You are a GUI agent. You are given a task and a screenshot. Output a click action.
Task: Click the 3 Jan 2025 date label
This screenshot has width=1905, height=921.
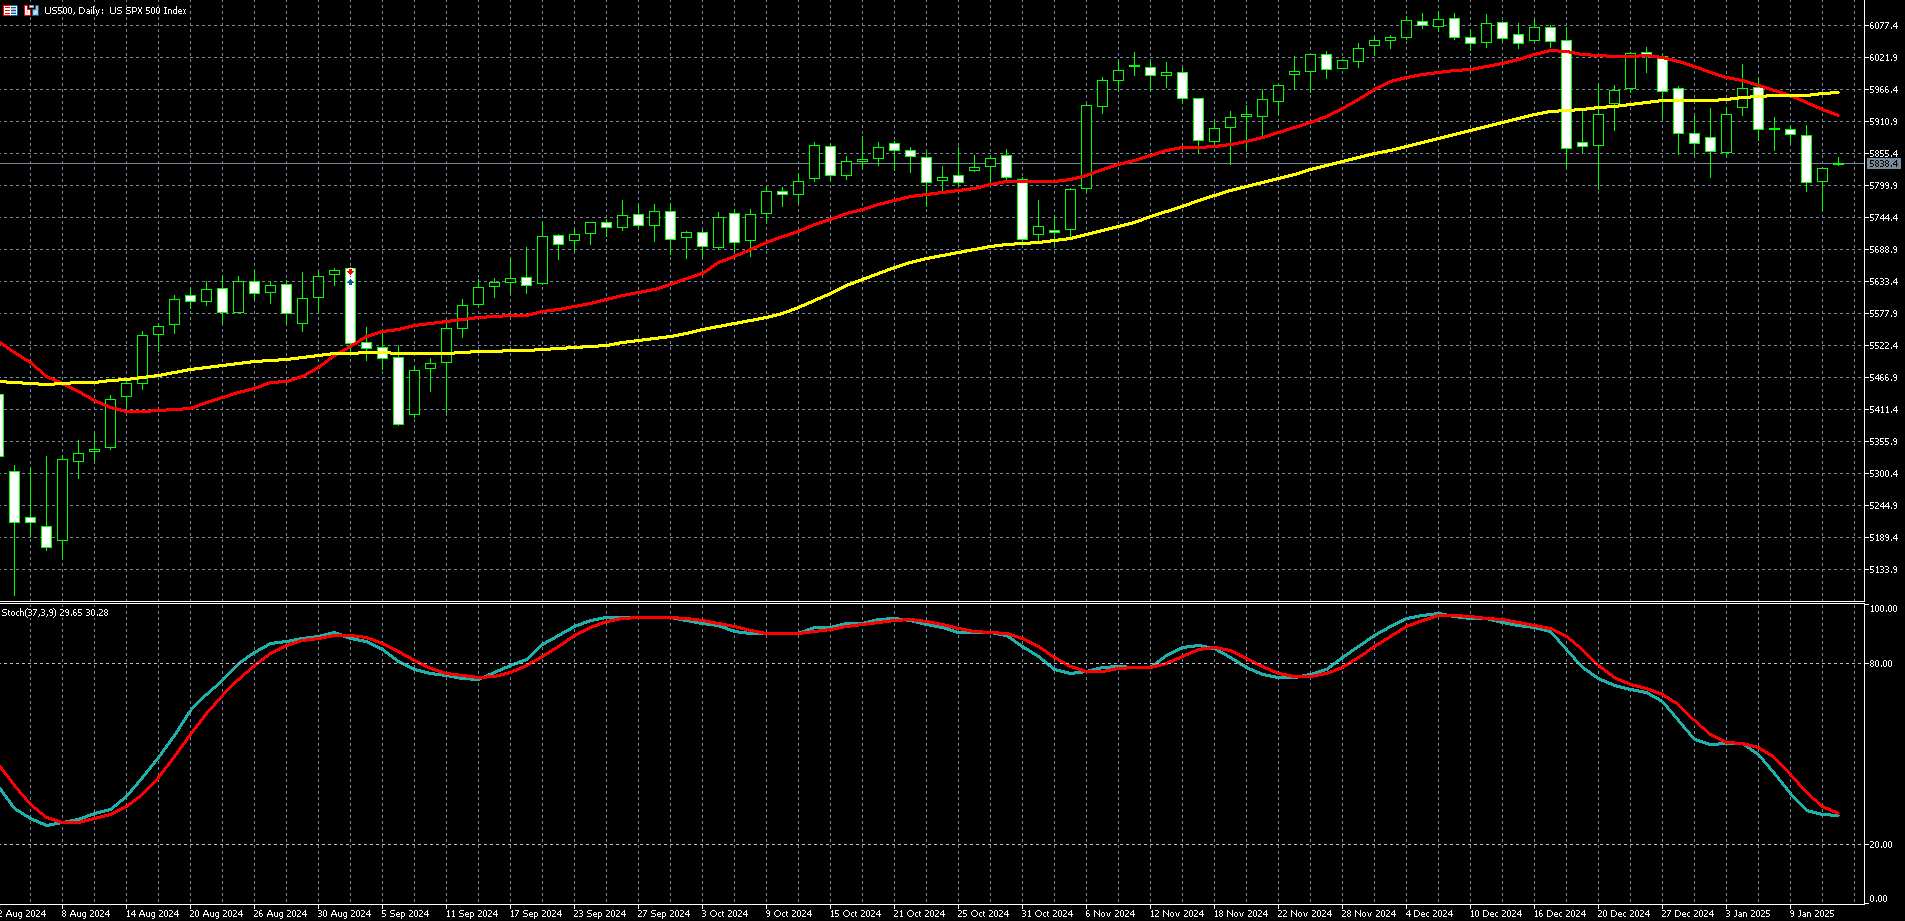pyautogui.click(x=1749, y=914)
